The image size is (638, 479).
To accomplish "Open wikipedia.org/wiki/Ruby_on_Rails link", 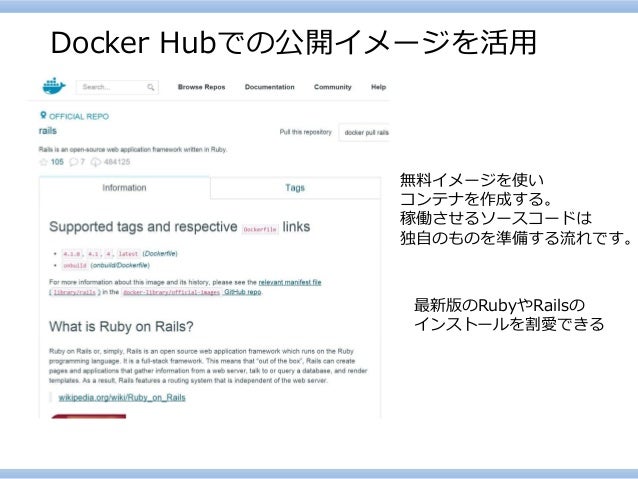I will click(122, 398).
